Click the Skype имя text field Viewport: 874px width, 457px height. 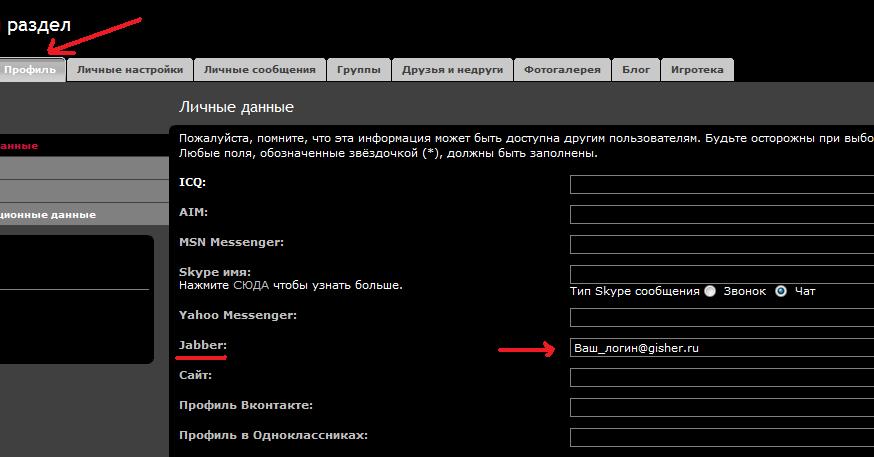[721, 273]
